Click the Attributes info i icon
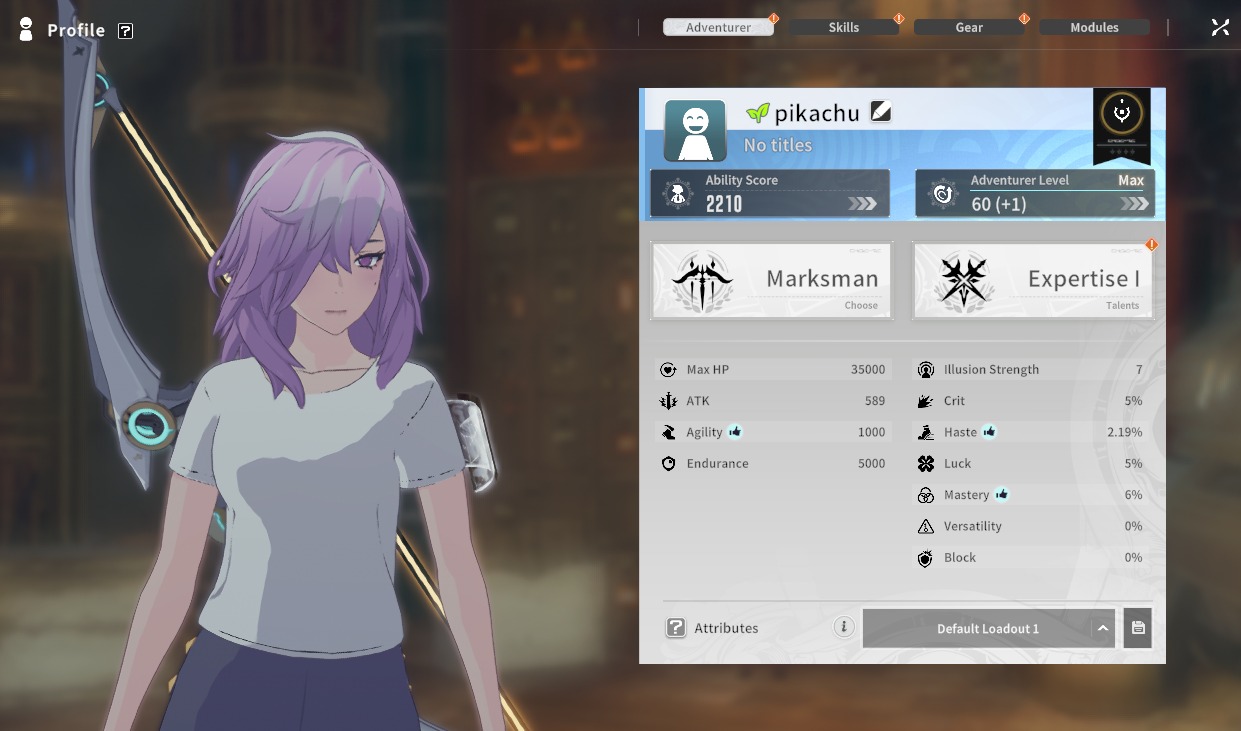The width and height of the screenshot is (1241, 731). tap(844, 628)
